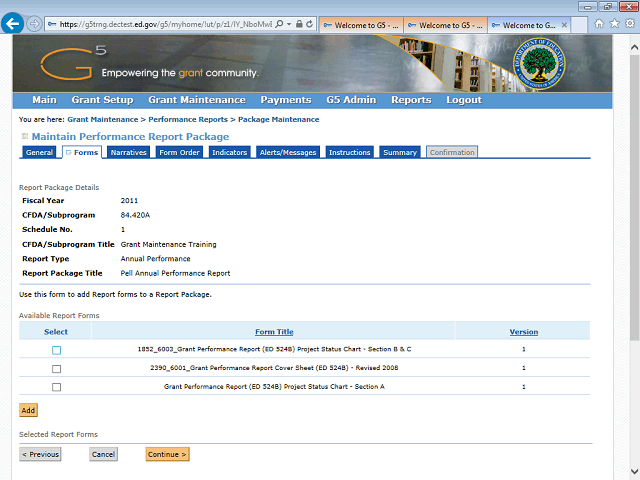Close the third Welcome to G5 tab
Screen dimensions: 640x480
(x=564, y=25)
